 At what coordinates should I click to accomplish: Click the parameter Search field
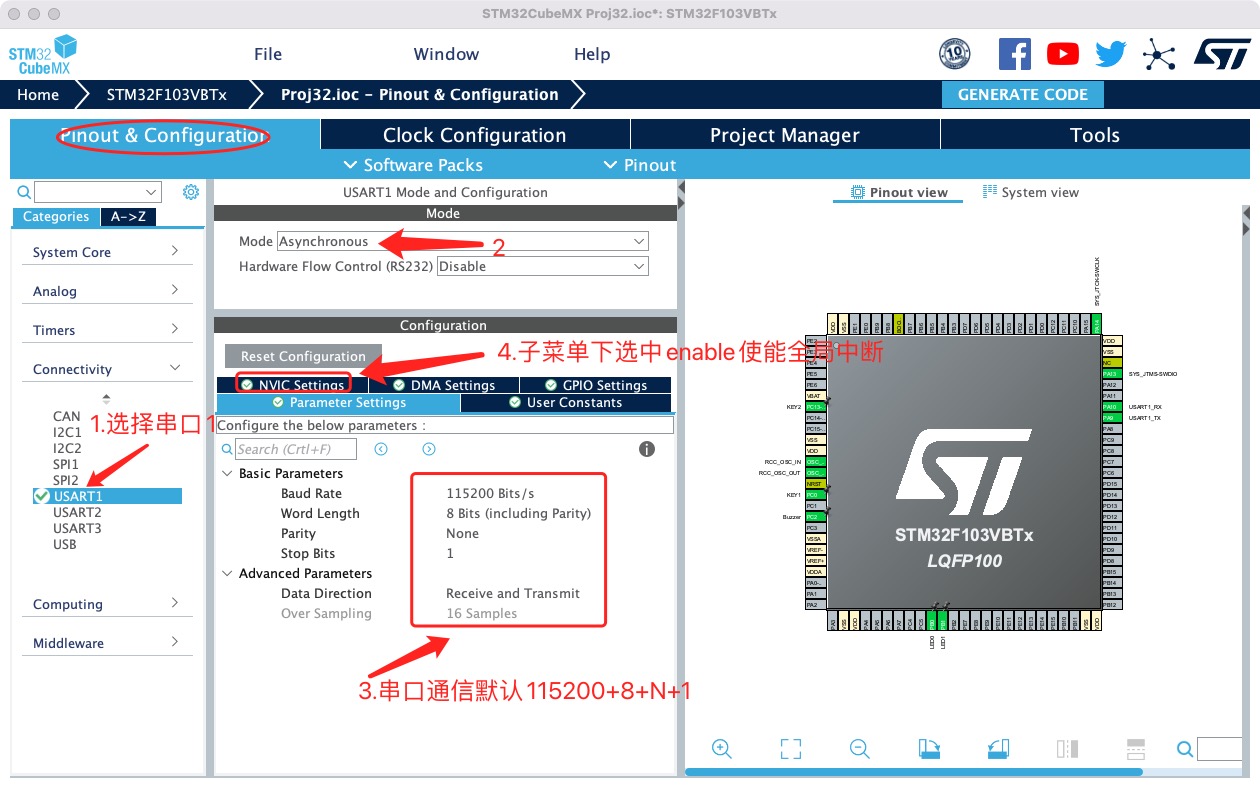(296, 449)
